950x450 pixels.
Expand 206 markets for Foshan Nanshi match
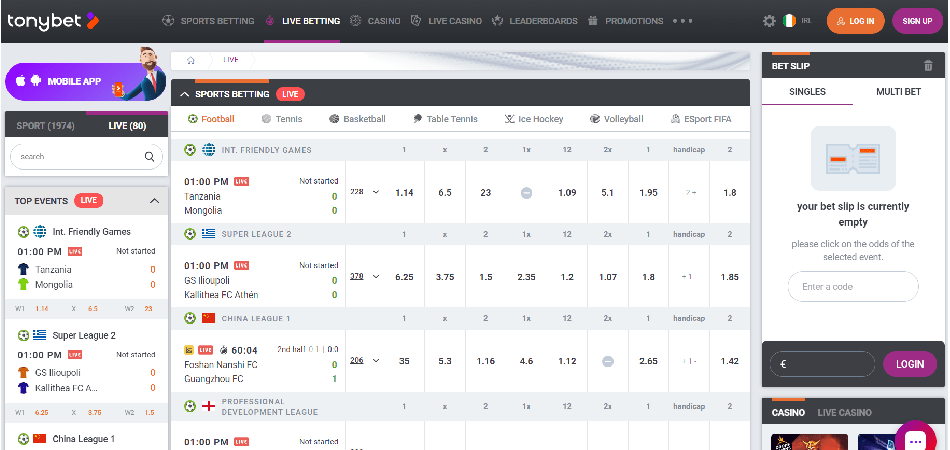coord(365,360)
